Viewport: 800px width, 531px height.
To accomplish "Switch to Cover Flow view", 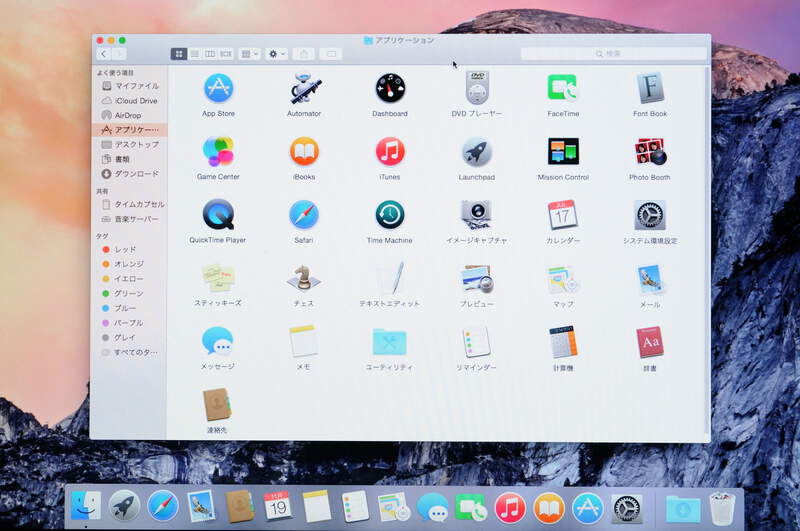I will (226, 54).
